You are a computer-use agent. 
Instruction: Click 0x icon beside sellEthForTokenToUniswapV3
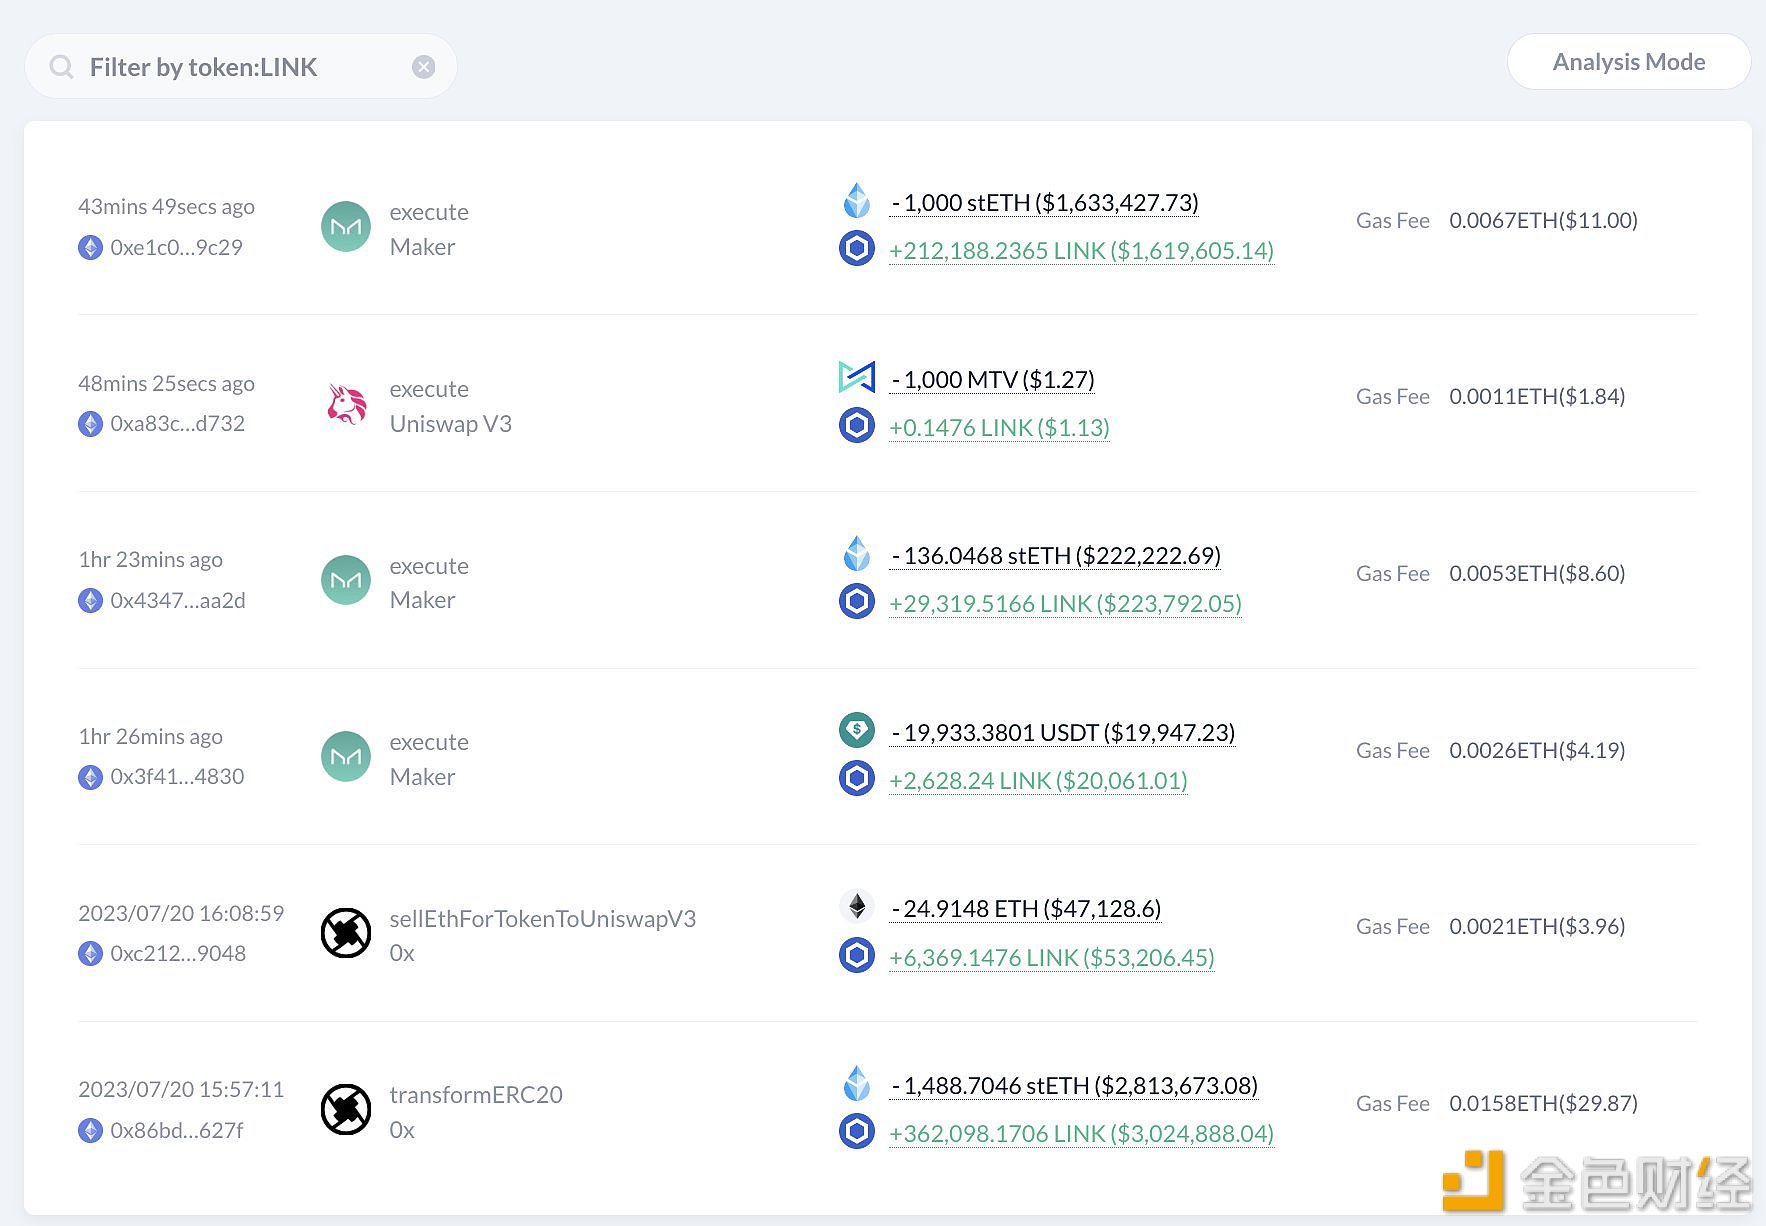(346, 933)
